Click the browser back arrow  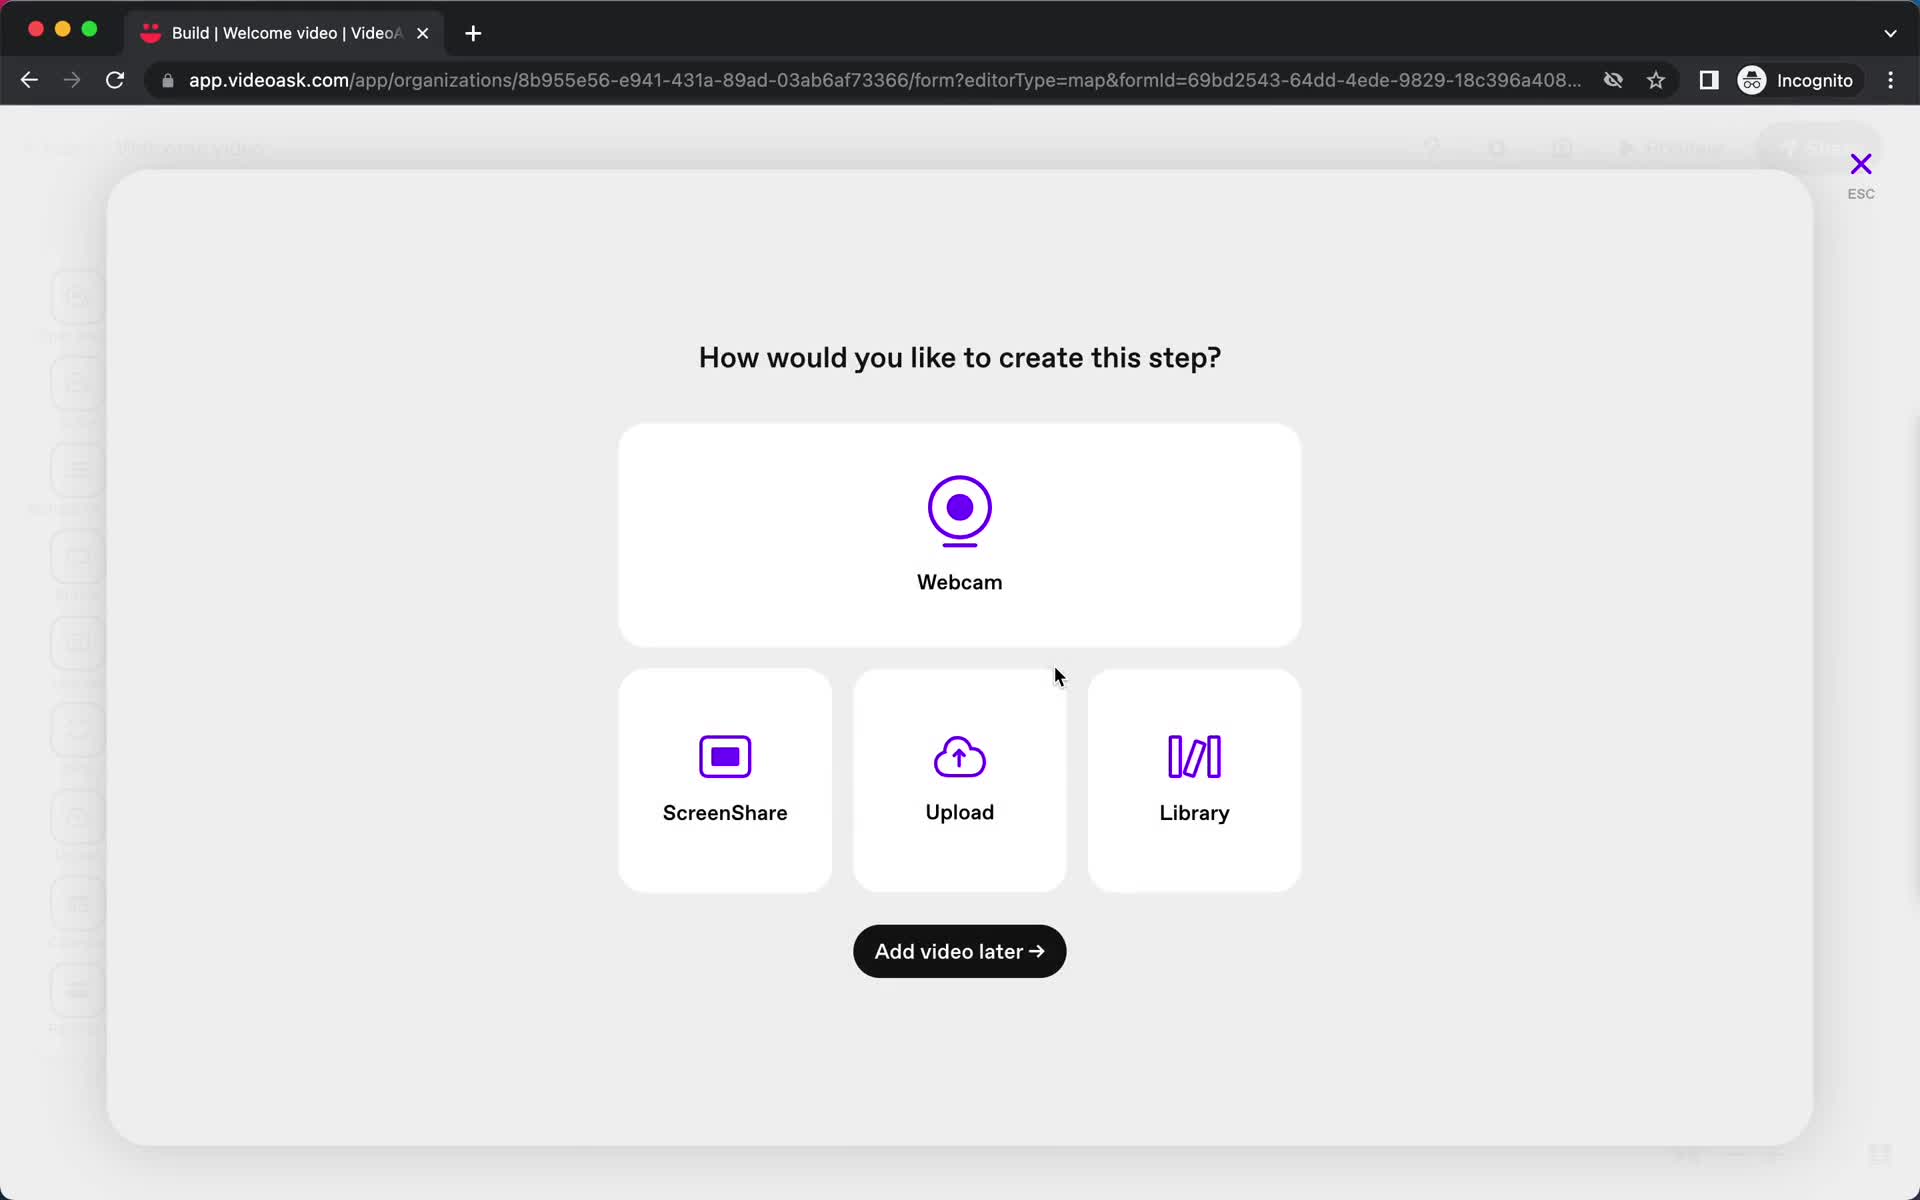click(29, 80)
